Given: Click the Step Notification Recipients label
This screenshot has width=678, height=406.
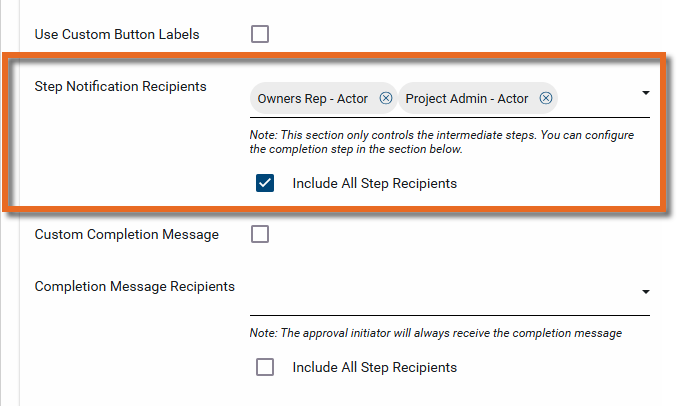Looking at the screenshot, I should point(120,86).
